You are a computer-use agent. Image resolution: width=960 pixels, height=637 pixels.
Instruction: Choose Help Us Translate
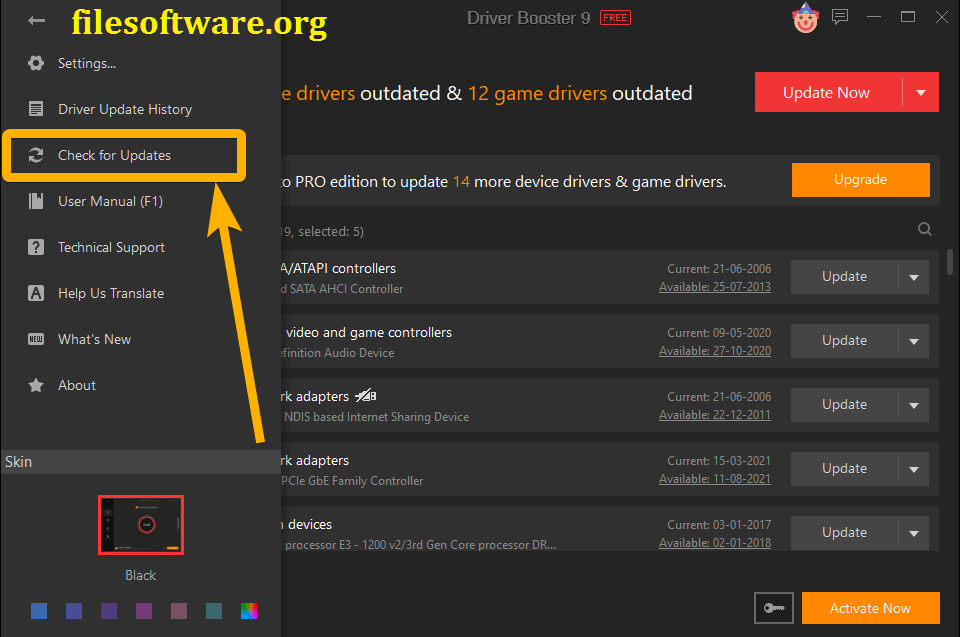click(x=111, y=293)
